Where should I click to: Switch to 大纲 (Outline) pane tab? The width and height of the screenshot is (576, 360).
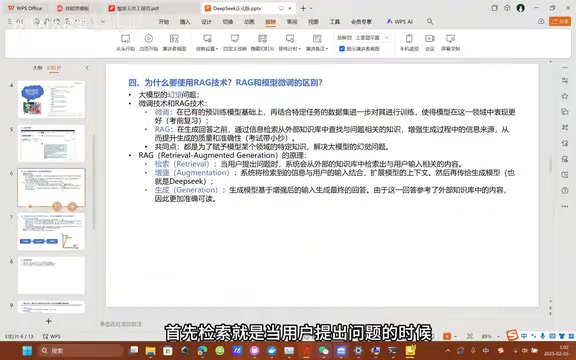37,68
